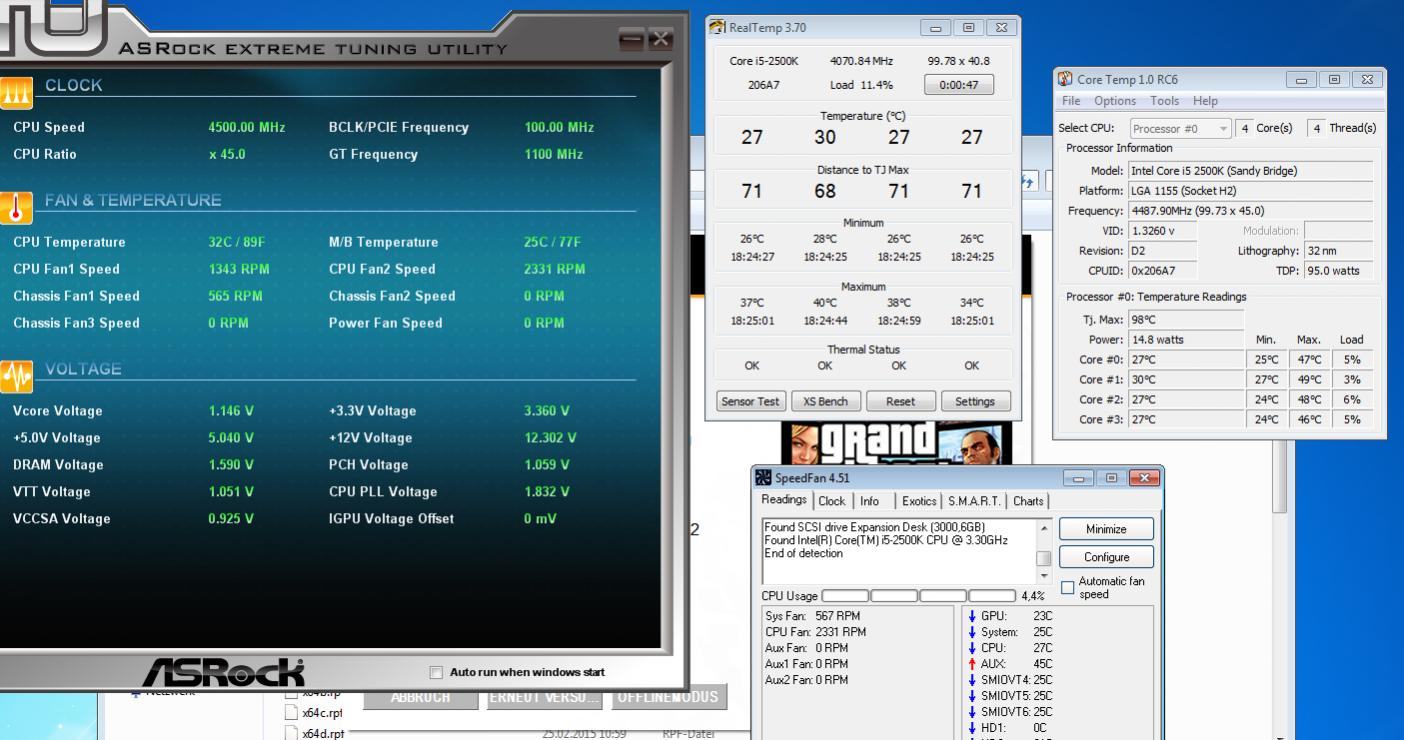The image size is (1404, 740).
Task: Click the Reset button in RealTemp
Action: [900, 402]
